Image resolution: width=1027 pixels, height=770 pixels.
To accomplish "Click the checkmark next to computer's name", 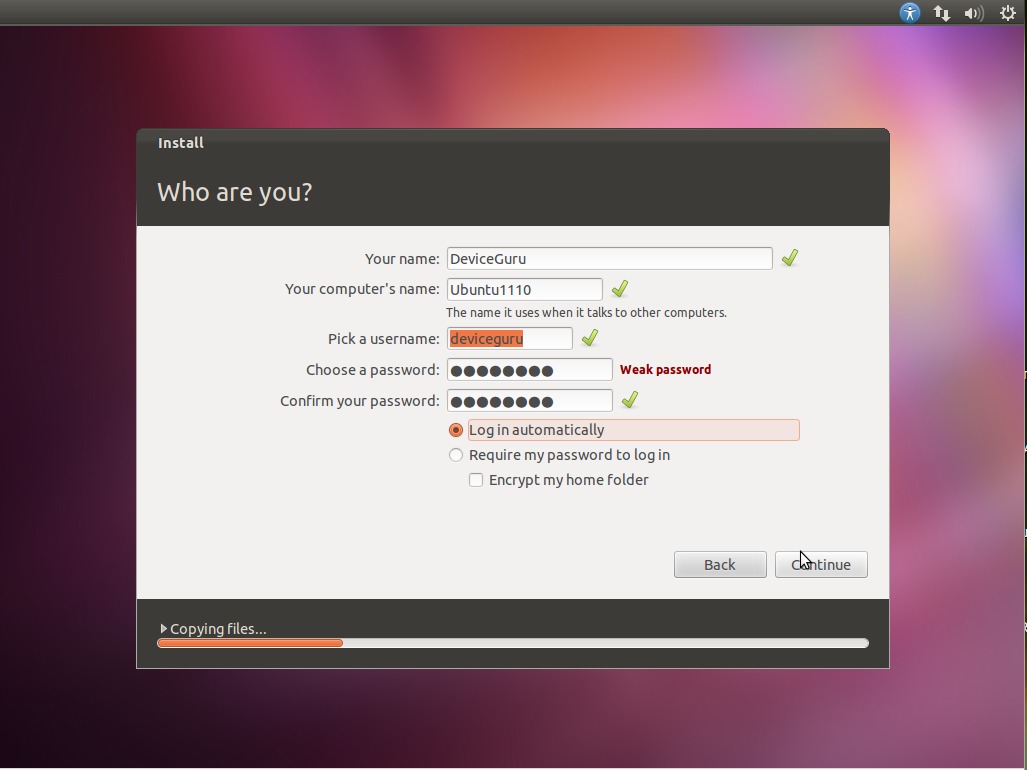I will [x=620, y=288].
